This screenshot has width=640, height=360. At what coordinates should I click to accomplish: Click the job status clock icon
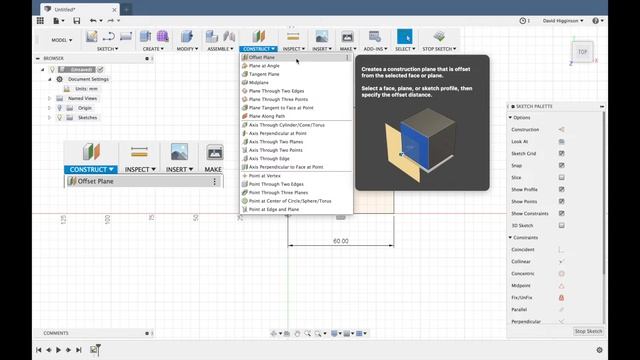(x=522, y=20)
